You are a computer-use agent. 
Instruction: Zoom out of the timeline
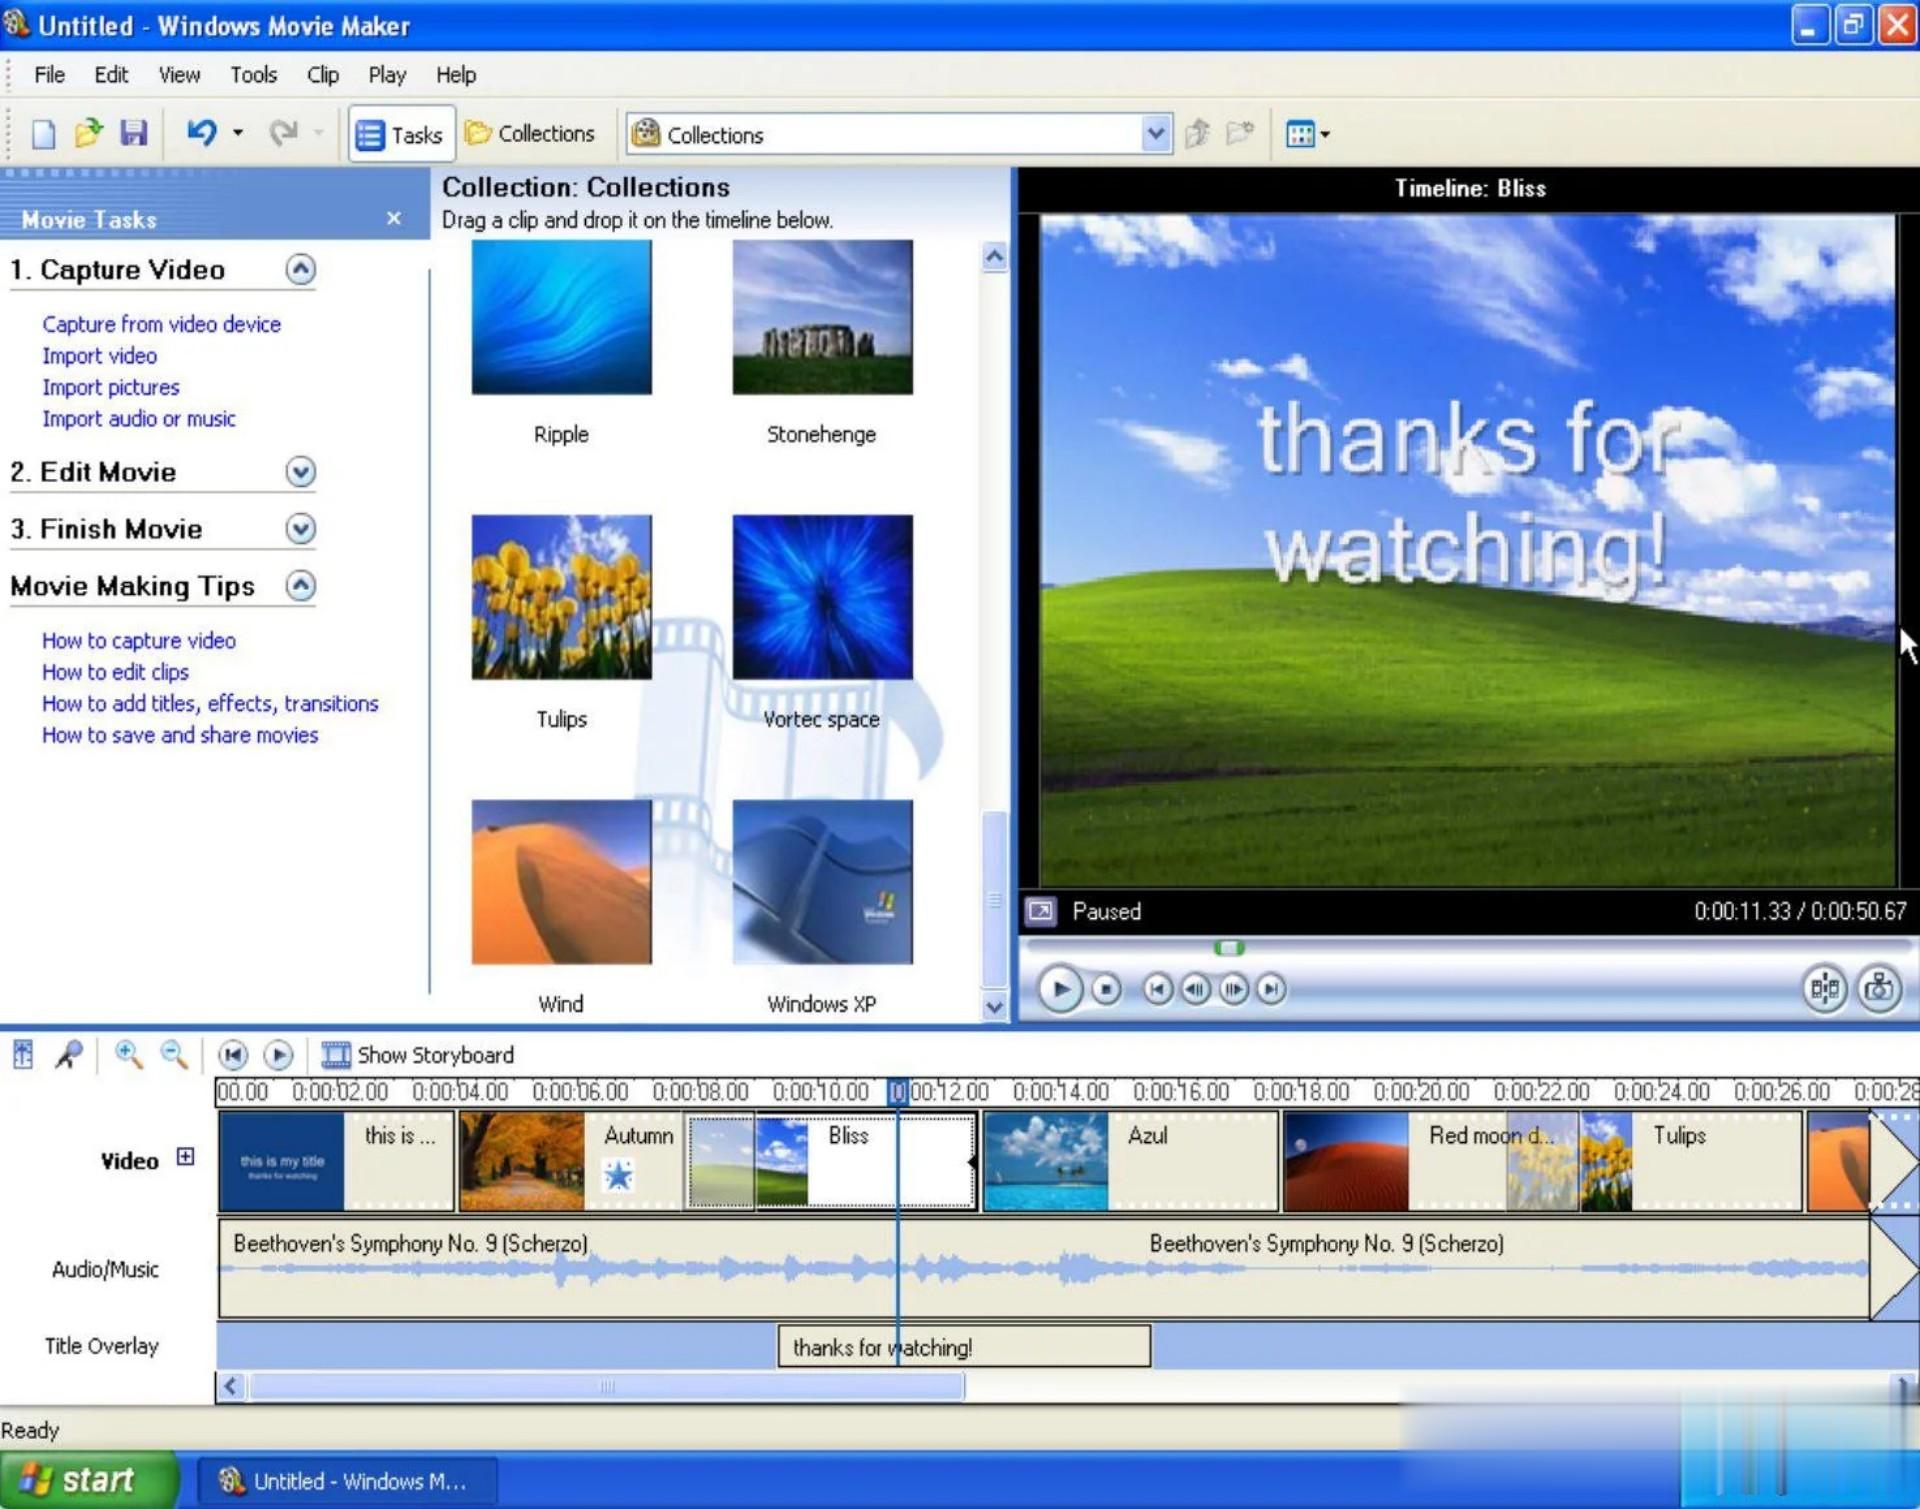click(173, 1055)
